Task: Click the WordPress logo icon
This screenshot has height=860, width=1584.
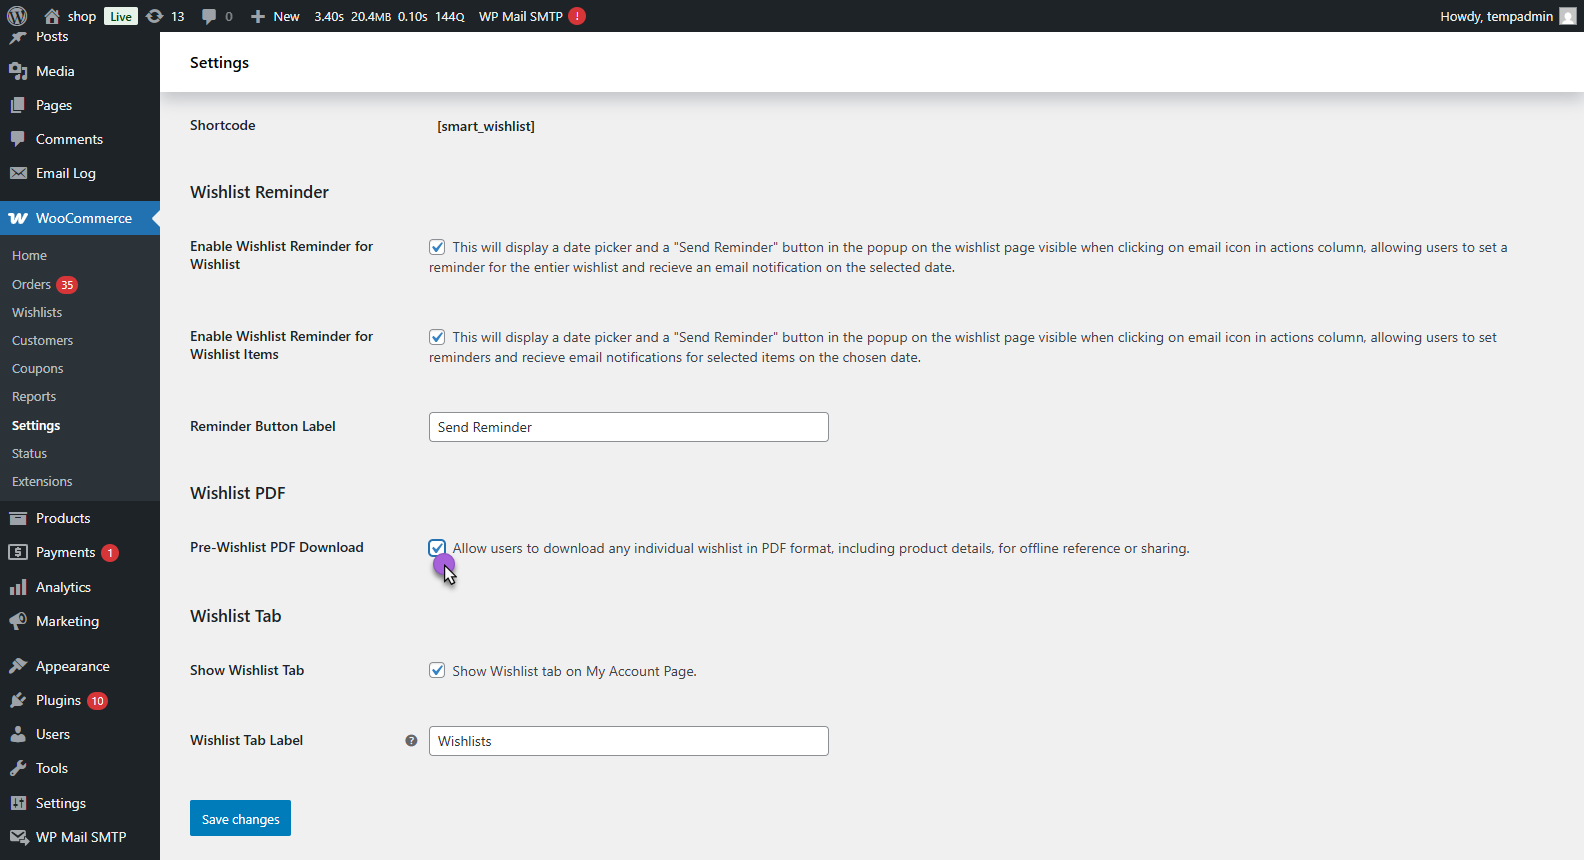Action: coord(17,16)
